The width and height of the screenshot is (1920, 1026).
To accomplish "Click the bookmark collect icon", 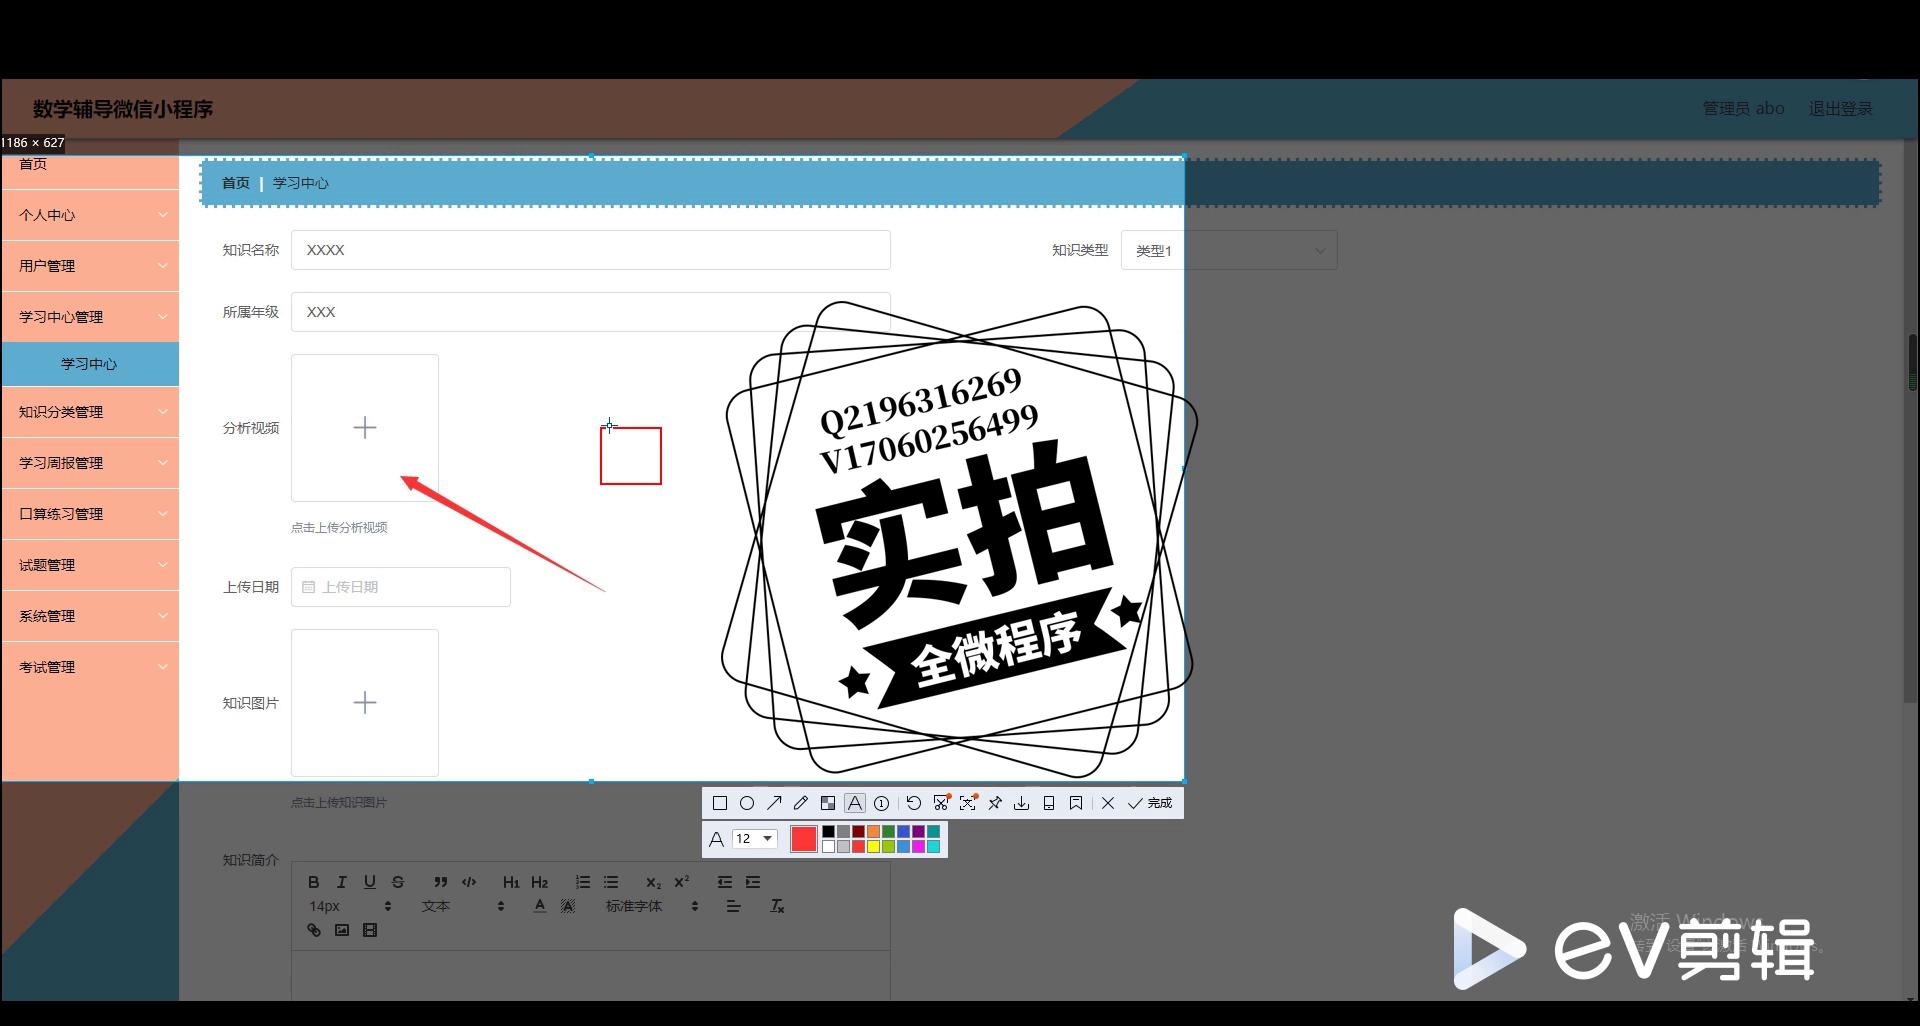I will click(x=1076, y=803).
